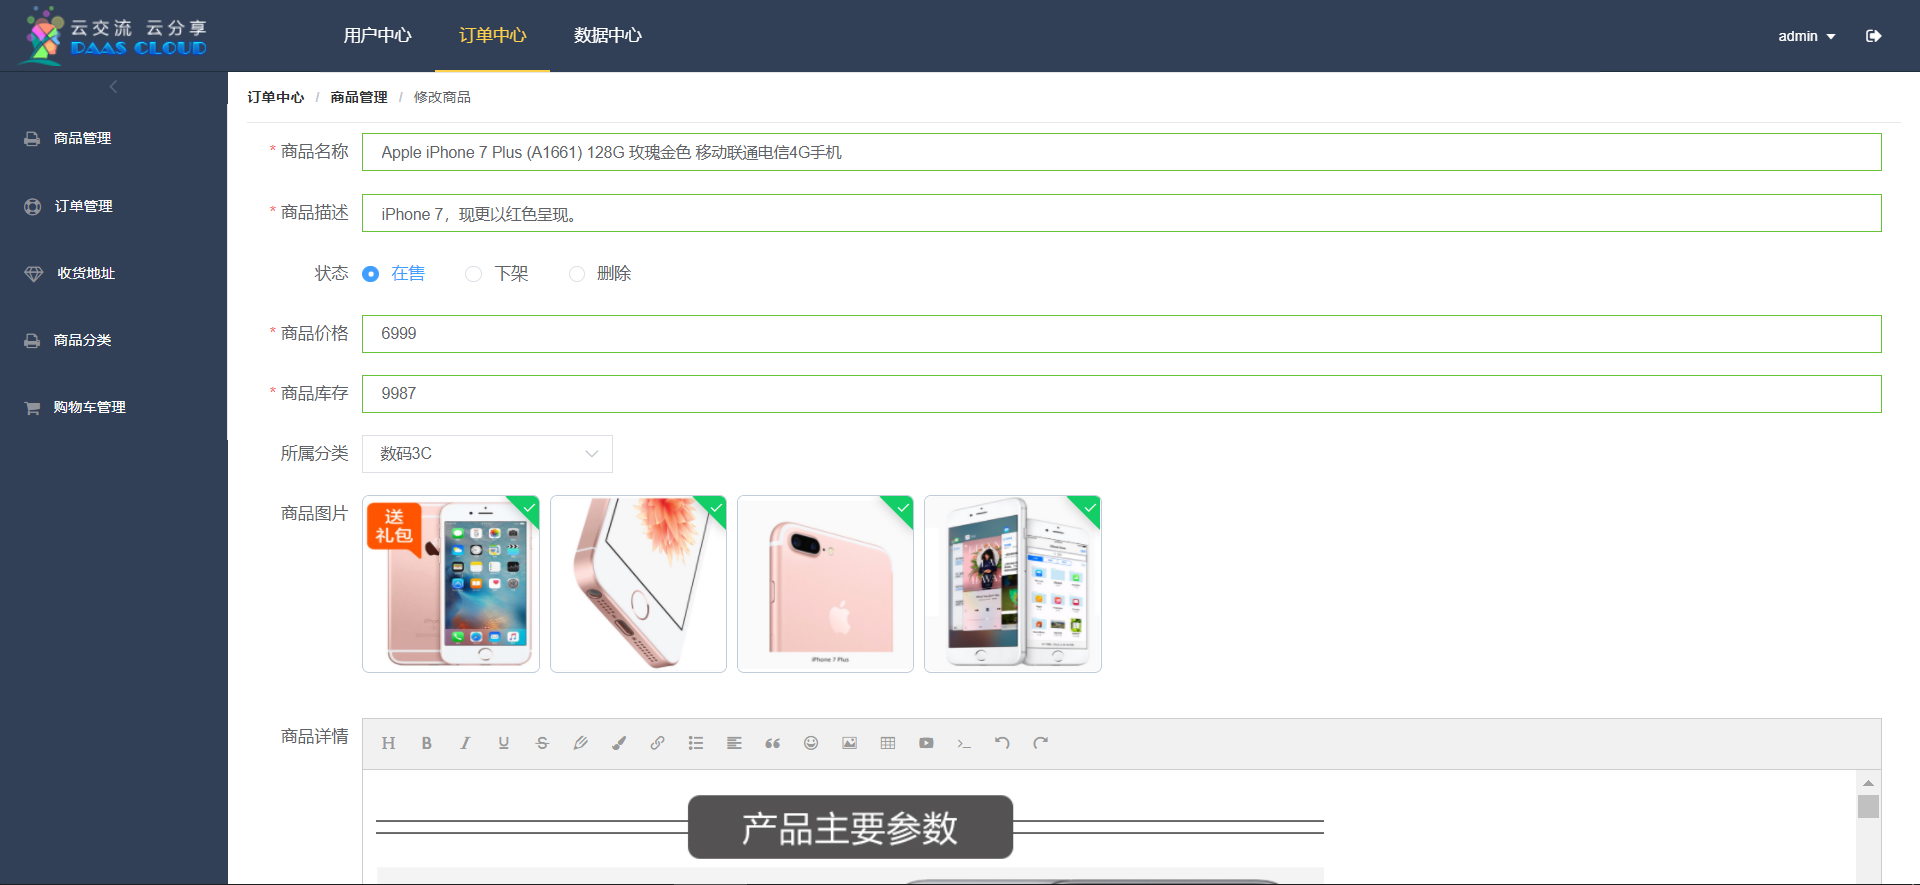Toggle selection of the pink iPhone back image
Viewport: 1920px width, 885px height.
click(x=825, y=584)
